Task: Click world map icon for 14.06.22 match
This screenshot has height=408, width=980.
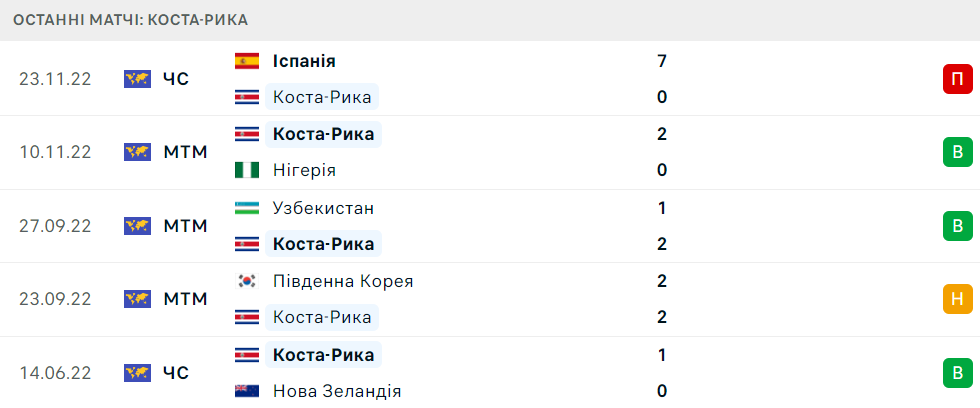Action: pos(137,373)
